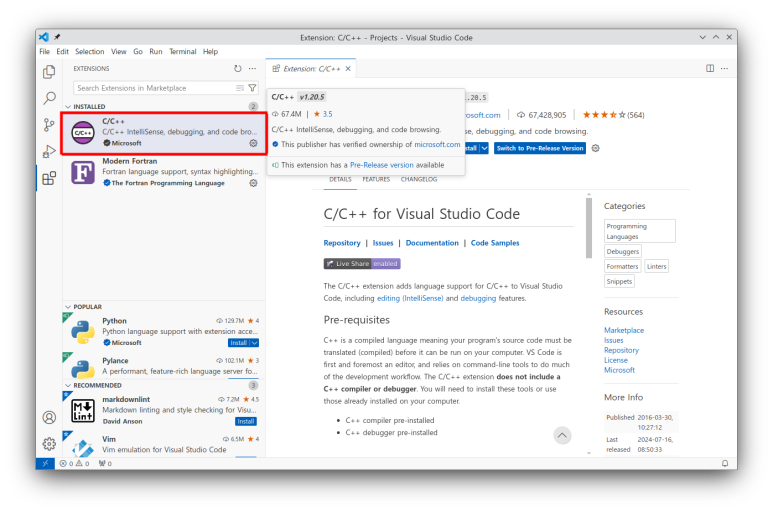Screen dimensions: 773x512
Task: Refresh the extensions list
Action: coord(238,68)
